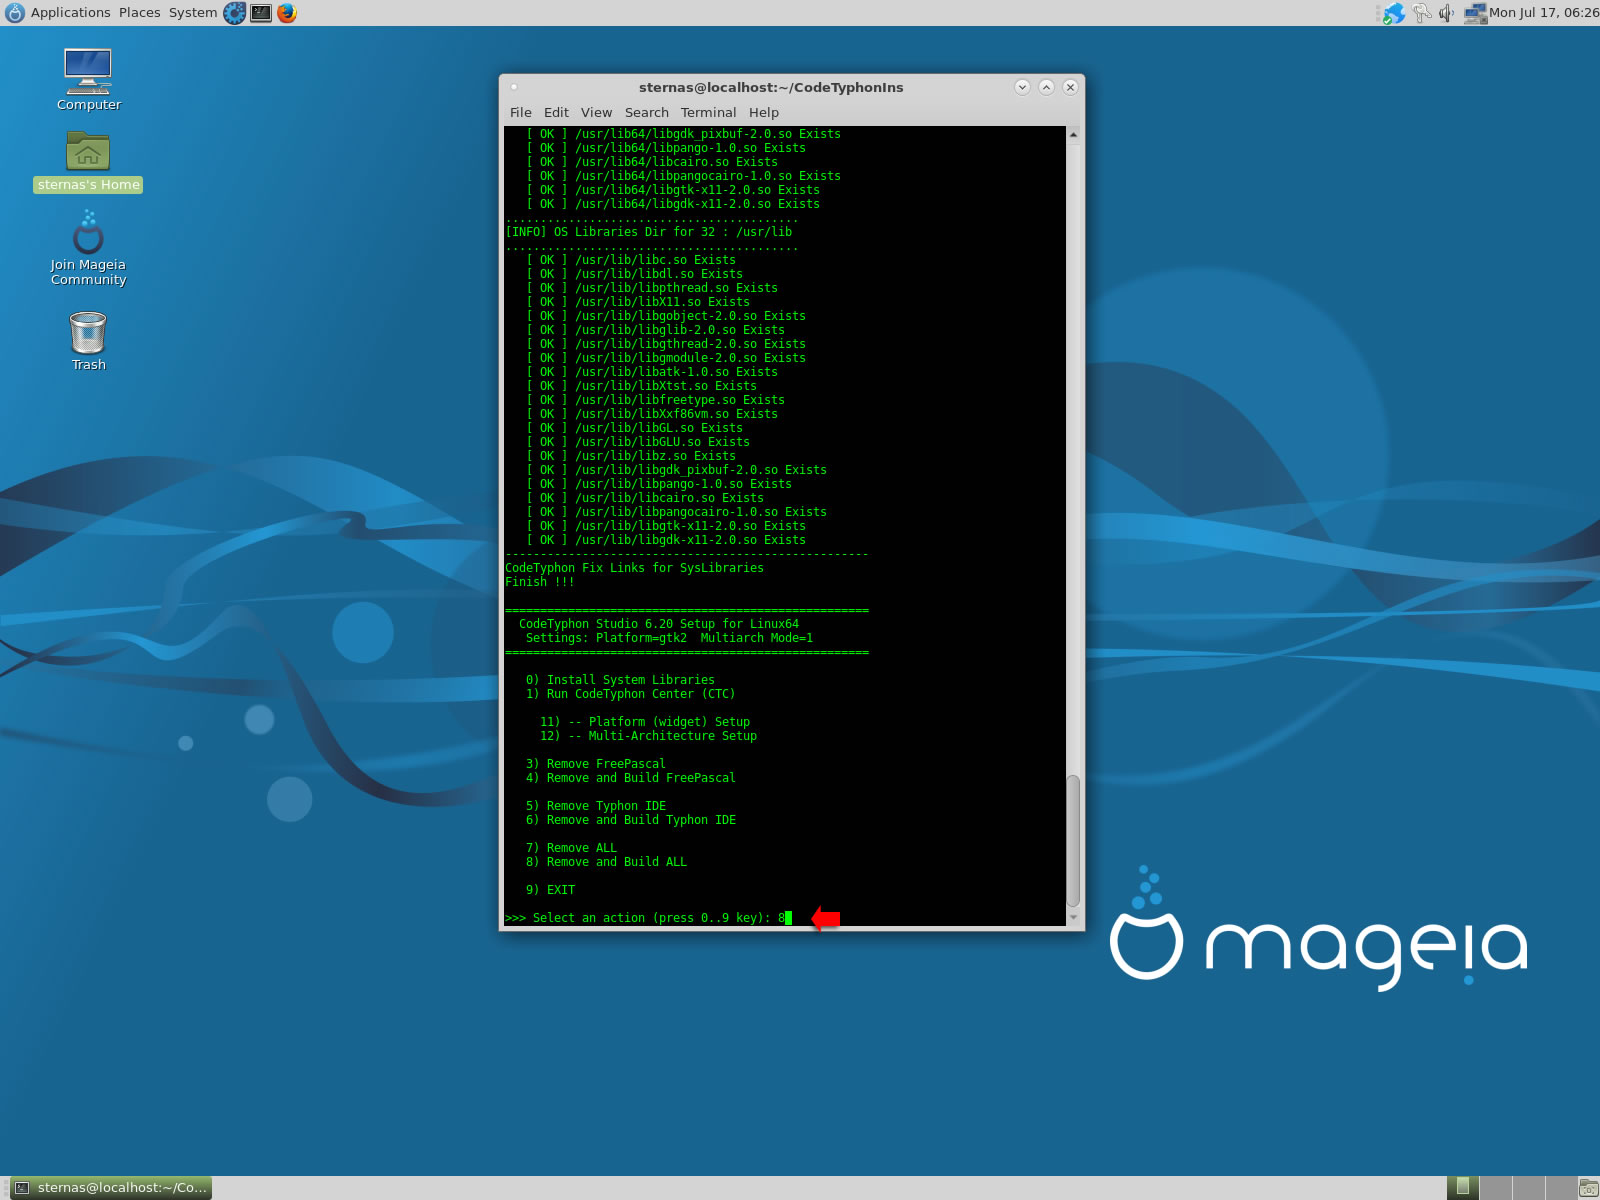Switch to the third workspace in the switcher
The height and width of the screenshot is (1200, 1600).
1529,1188
